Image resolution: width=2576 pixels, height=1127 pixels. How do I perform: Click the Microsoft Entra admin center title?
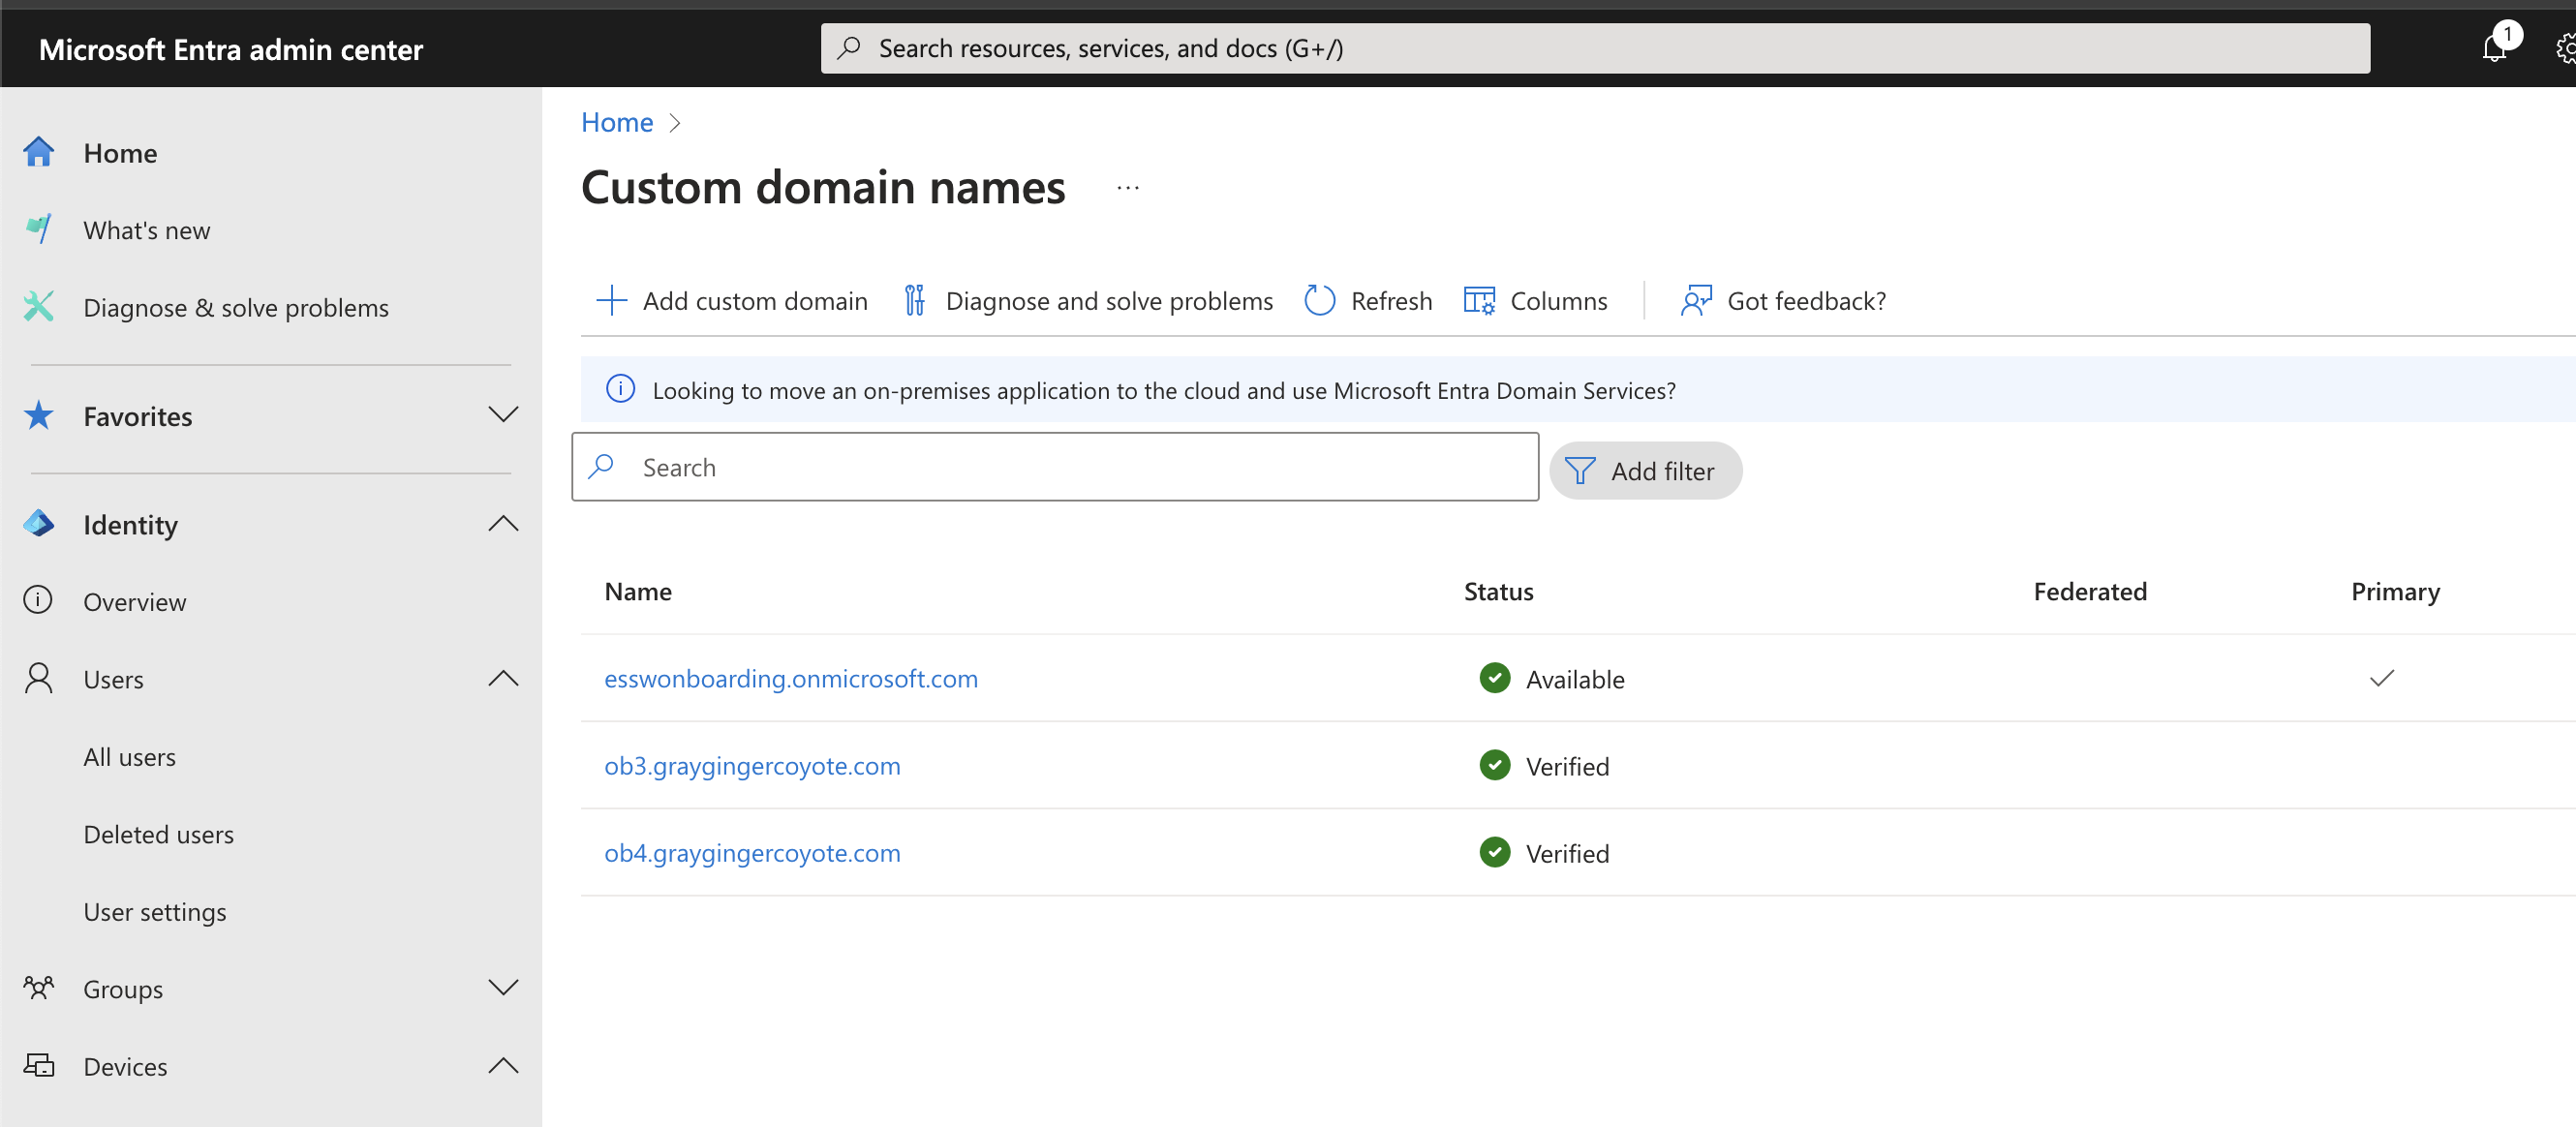[230, 49]
